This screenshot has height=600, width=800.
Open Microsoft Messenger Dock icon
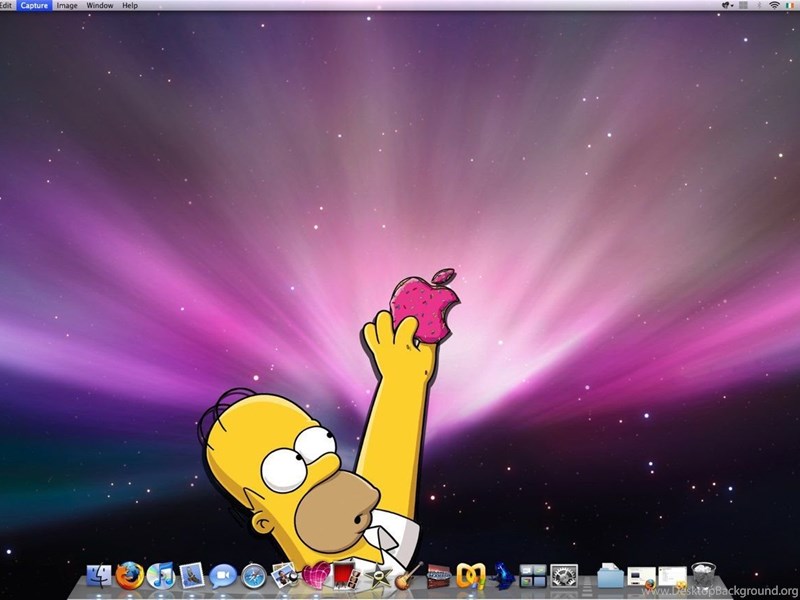tap(470, 577)
